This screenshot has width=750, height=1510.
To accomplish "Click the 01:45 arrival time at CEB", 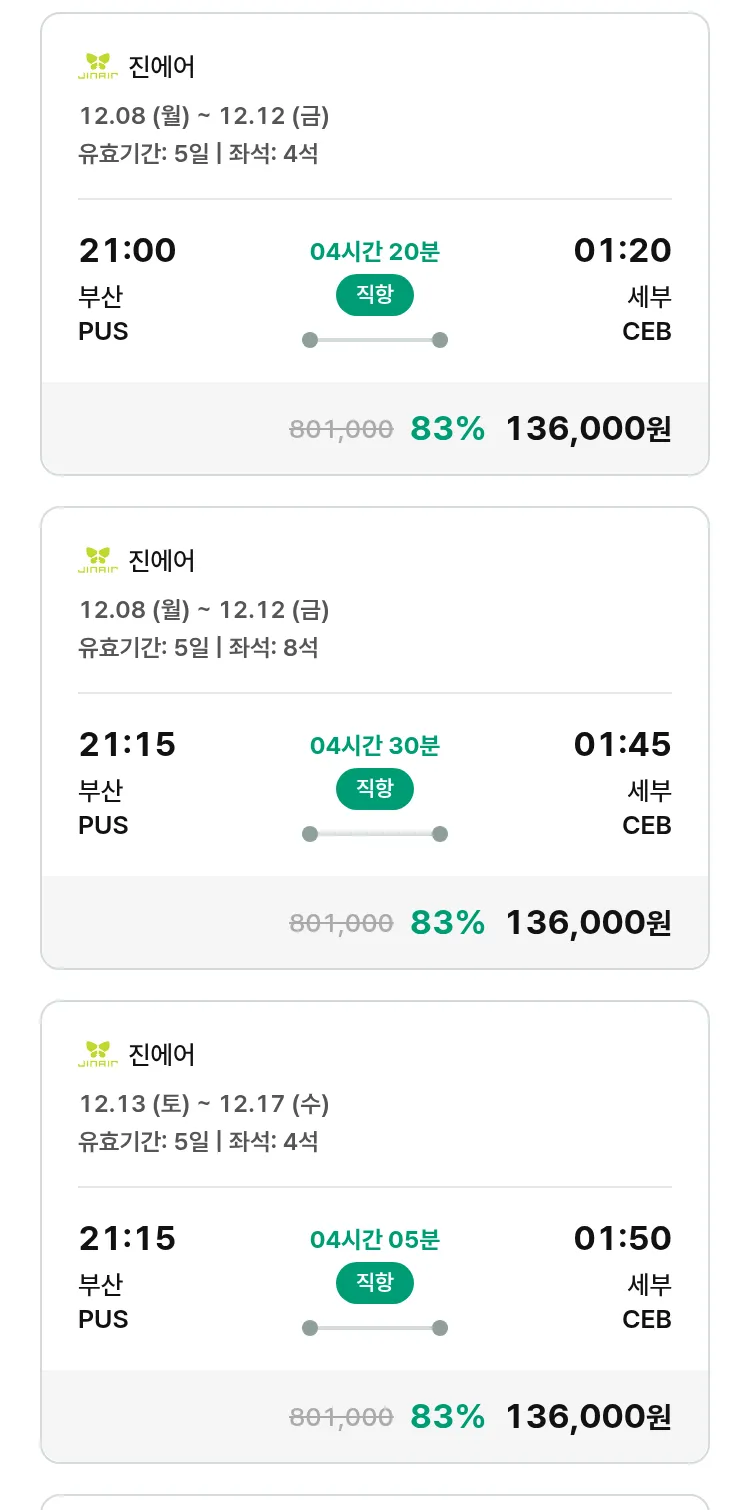I will click(622, 744).
